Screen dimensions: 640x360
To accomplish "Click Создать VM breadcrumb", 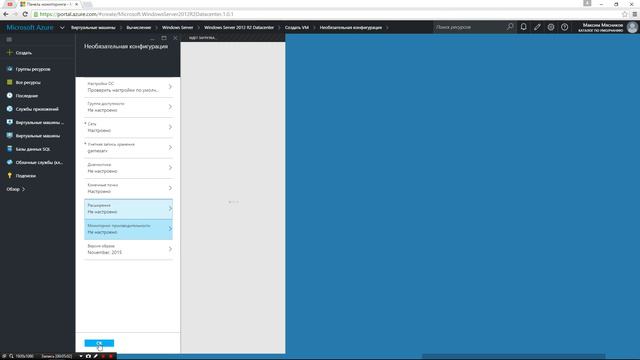I will coord(297,28).
